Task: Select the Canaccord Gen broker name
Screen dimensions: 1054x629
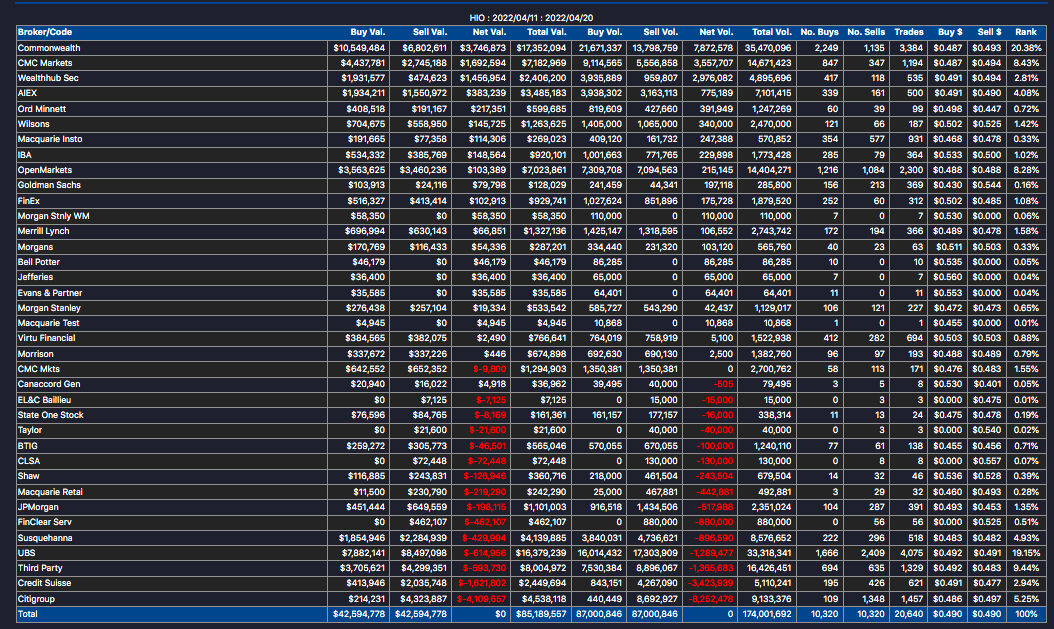Action: (x=48, y=384)
